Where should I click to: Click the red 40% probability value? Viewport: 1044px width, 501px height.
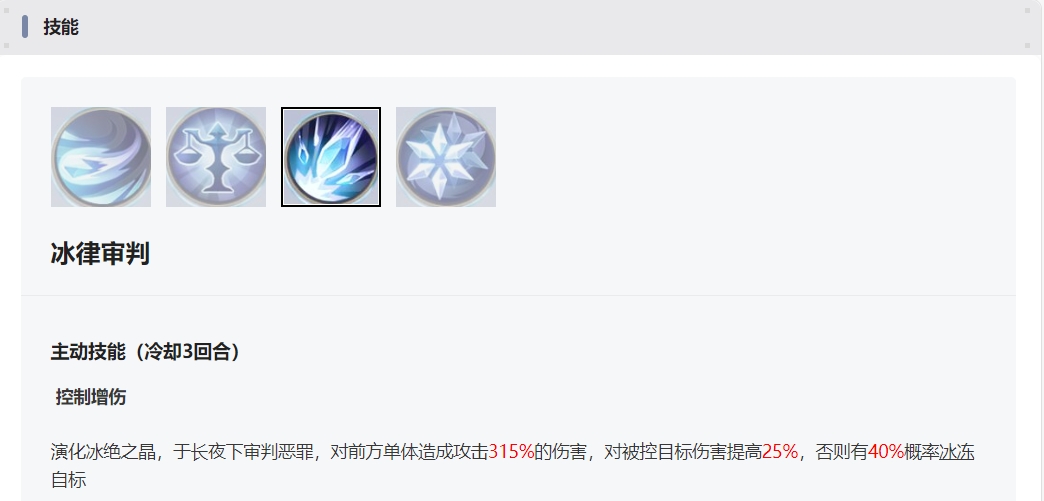(x=886, y=452)
